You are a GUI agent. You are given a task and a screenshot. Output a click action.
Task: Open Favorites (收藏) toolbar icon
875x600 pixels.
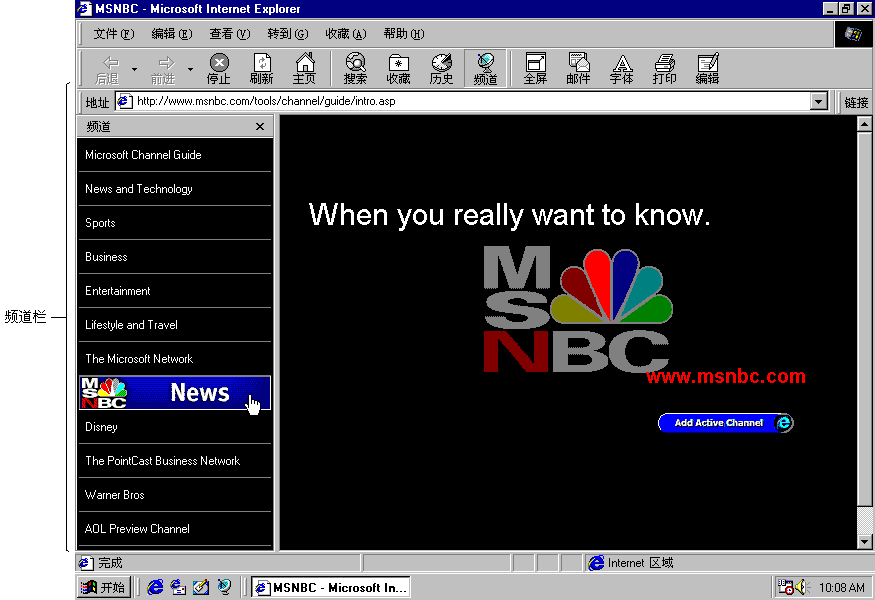(398, 68)
